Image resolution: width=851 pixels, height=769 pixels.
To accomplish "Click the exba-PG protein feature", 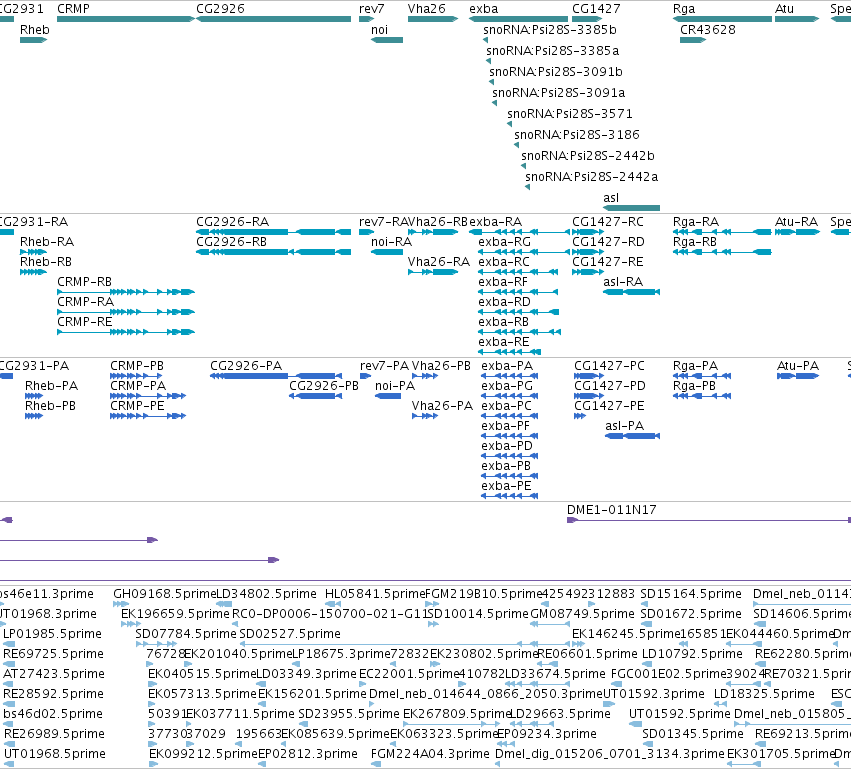I will click(x=510, y=396).
